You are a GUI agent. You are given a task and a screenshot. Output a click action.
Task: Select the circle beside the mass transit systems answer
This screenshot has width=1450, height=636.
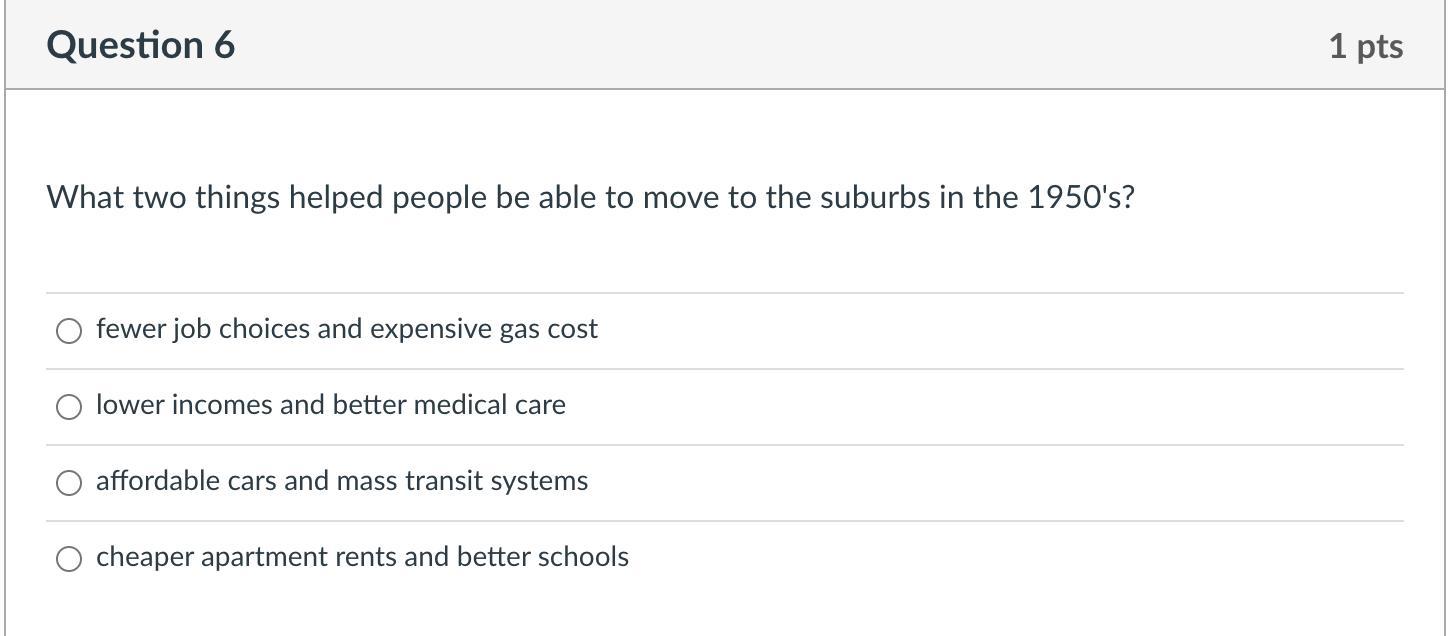69,483
